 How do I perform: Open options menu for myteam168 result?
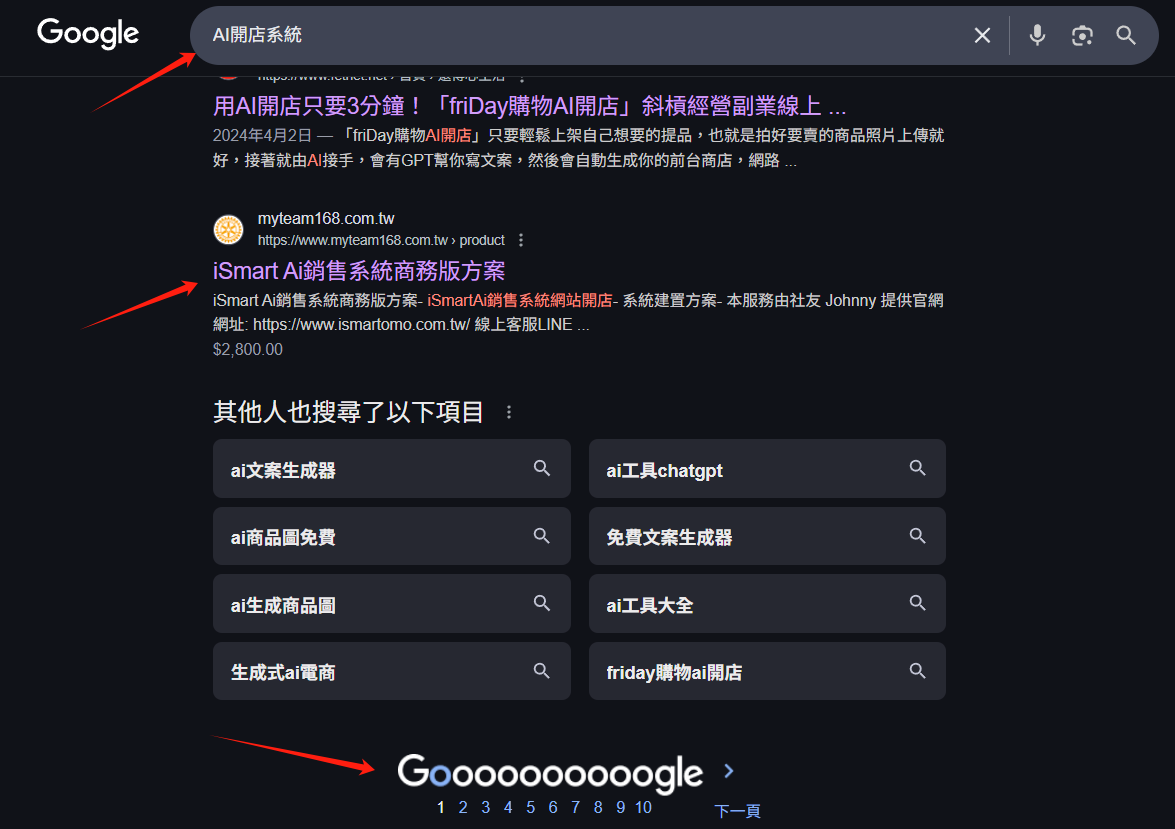(521, 240)
